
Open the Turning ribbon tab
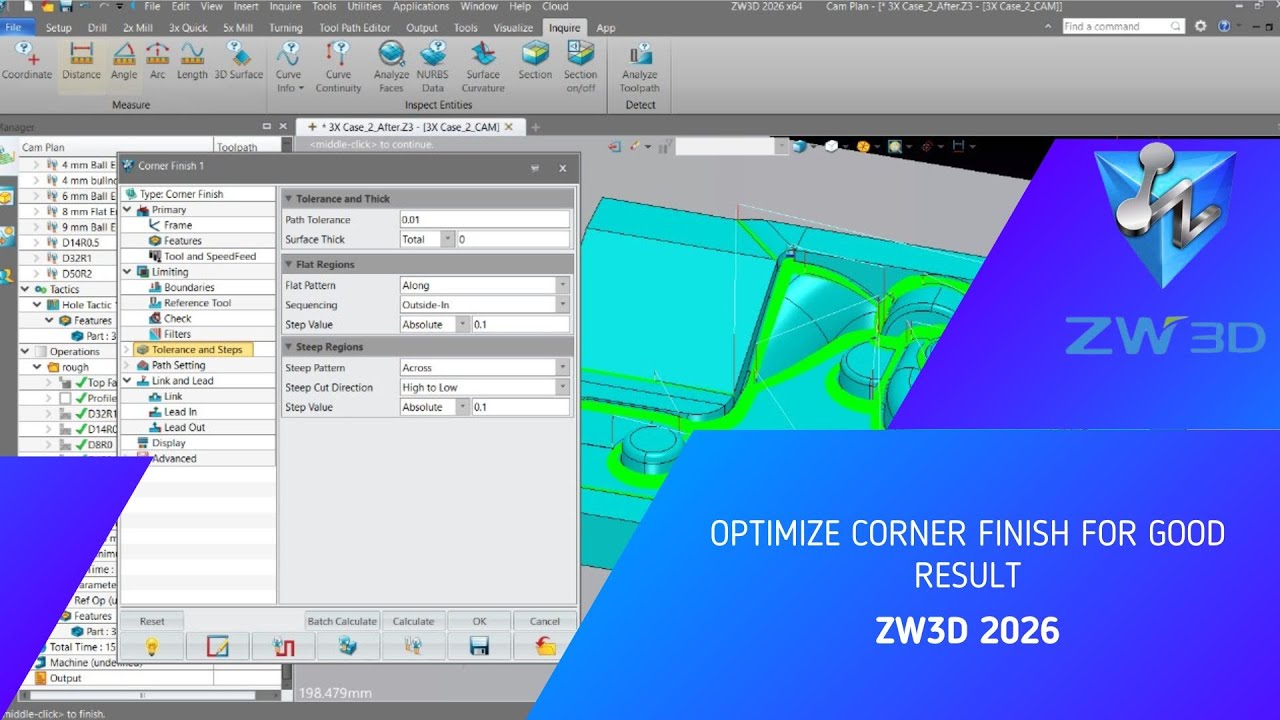(286, 28)
